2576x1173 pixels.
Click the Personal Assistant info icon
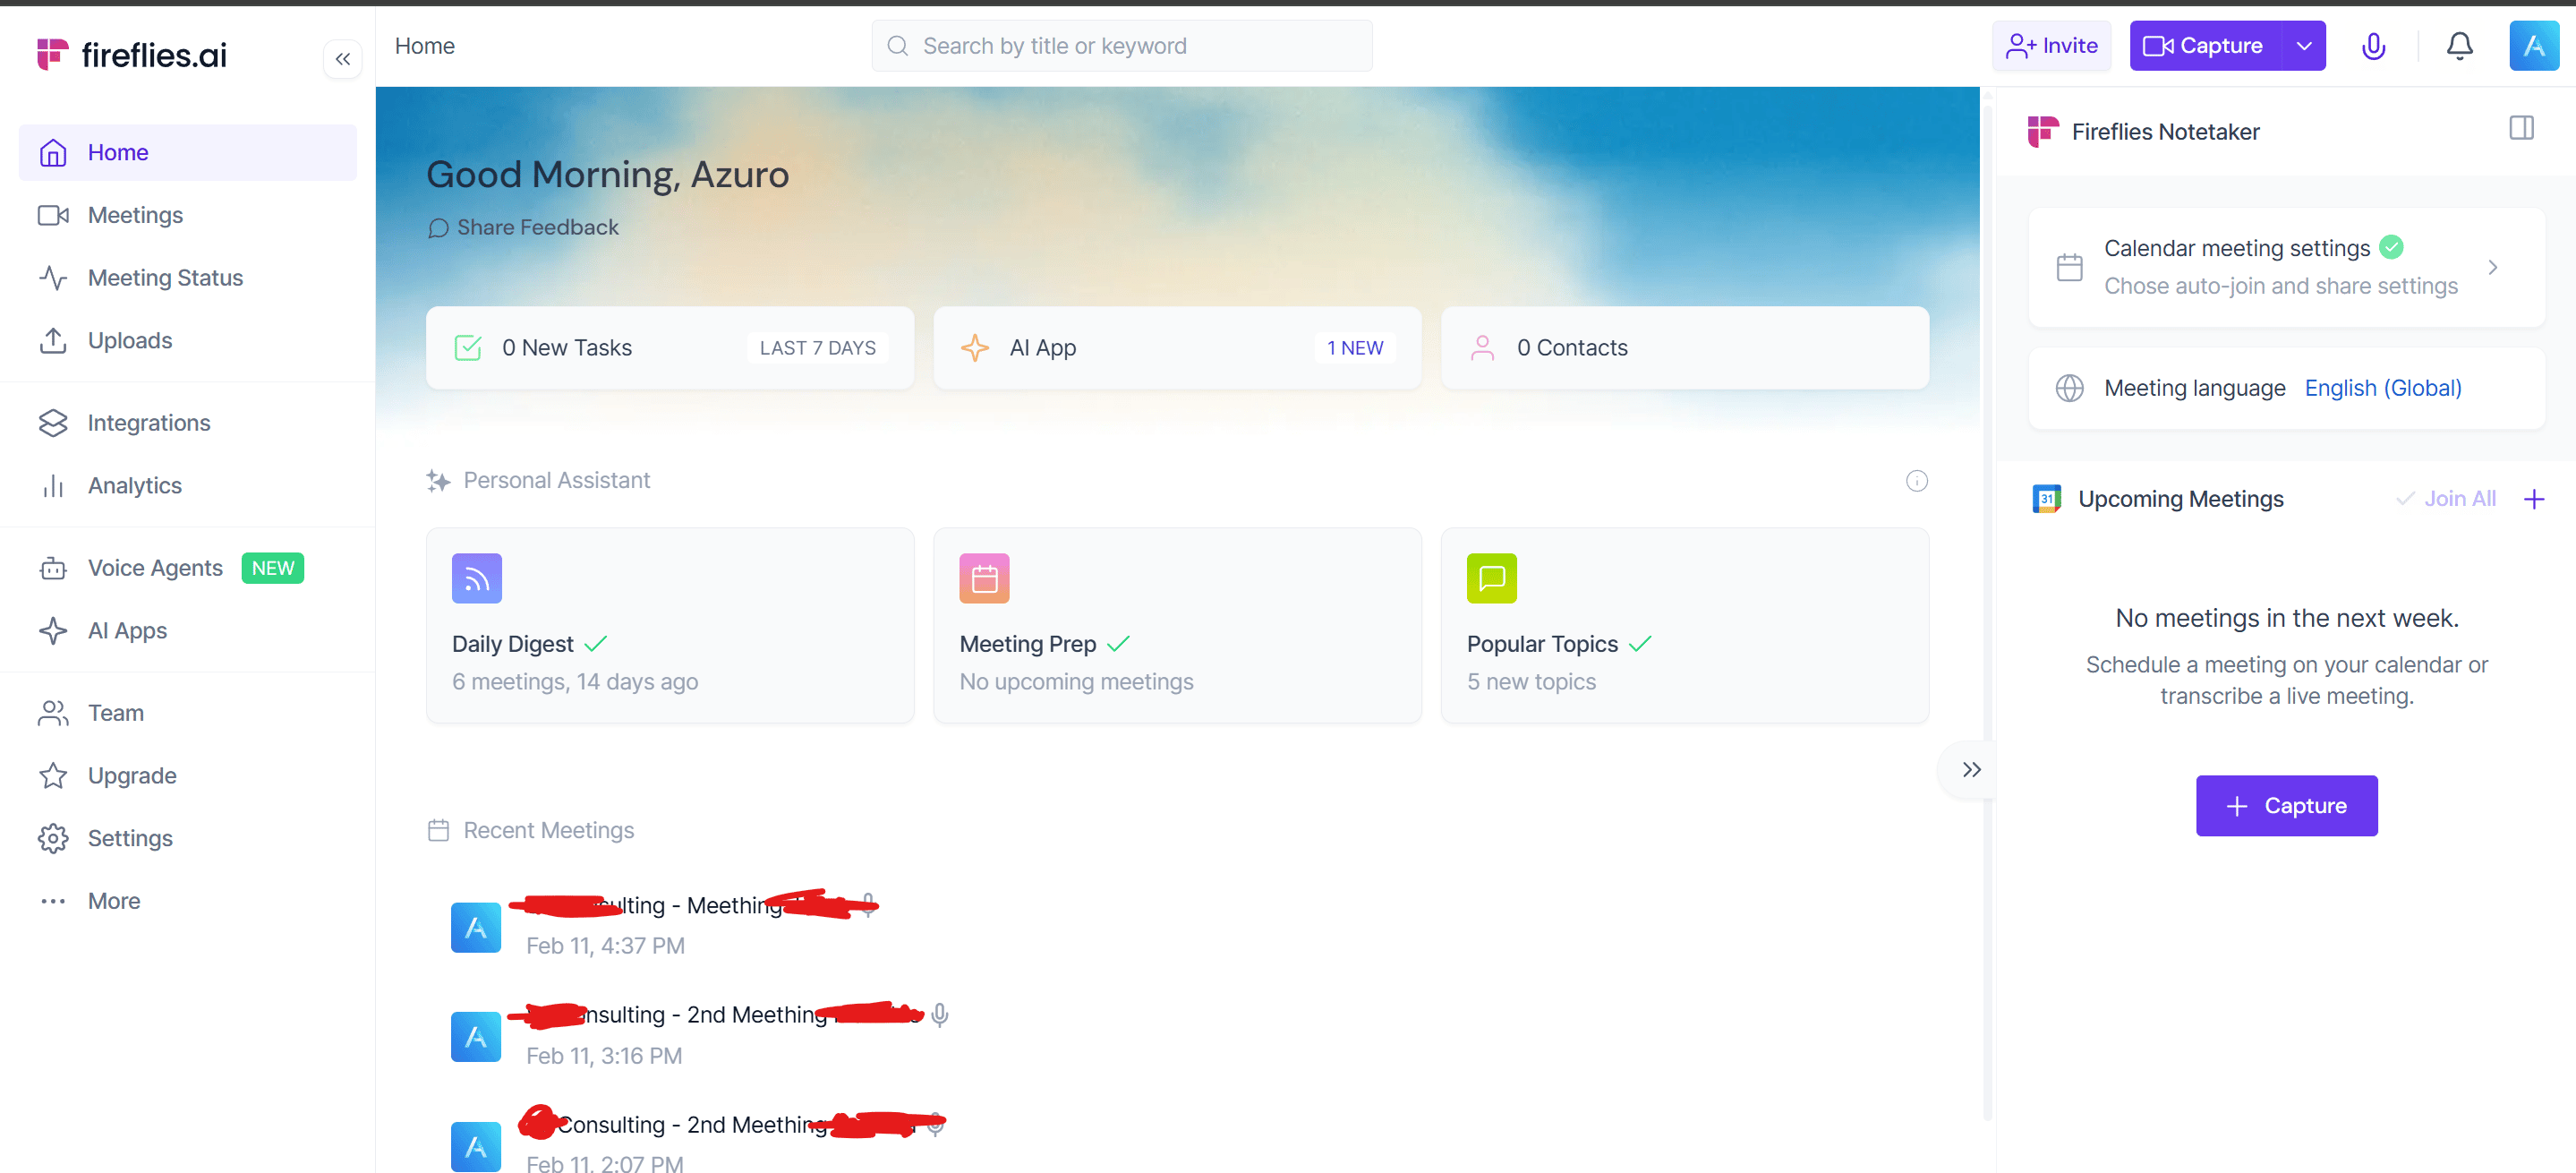pos(1916,481)
